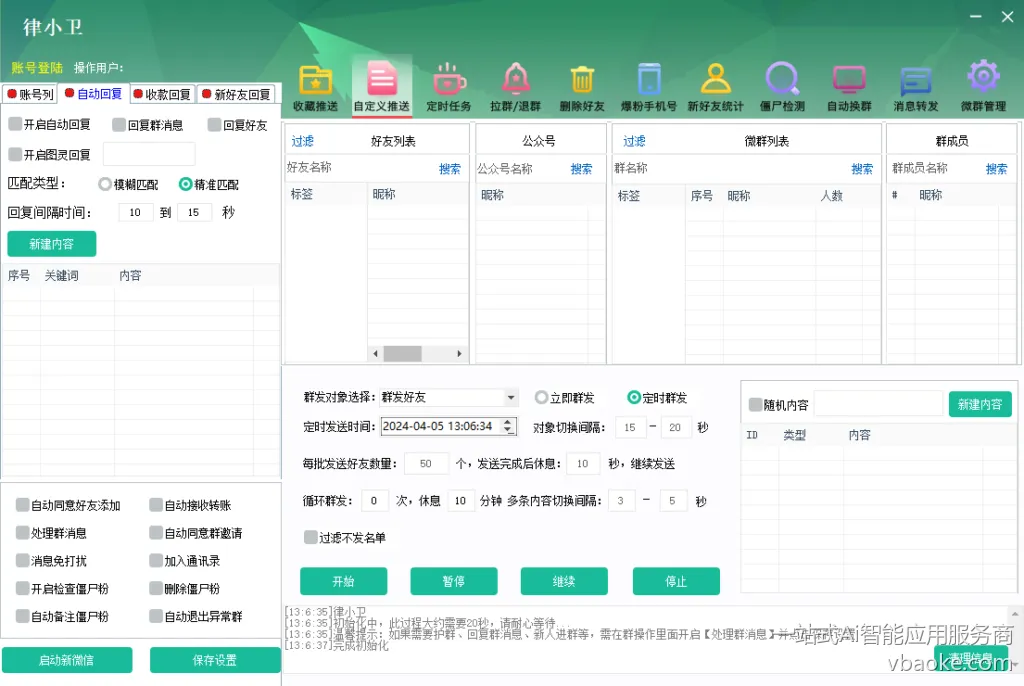Click the 暂停 button
Viewport: 1024px width, 686px height.
pos(454,581)
